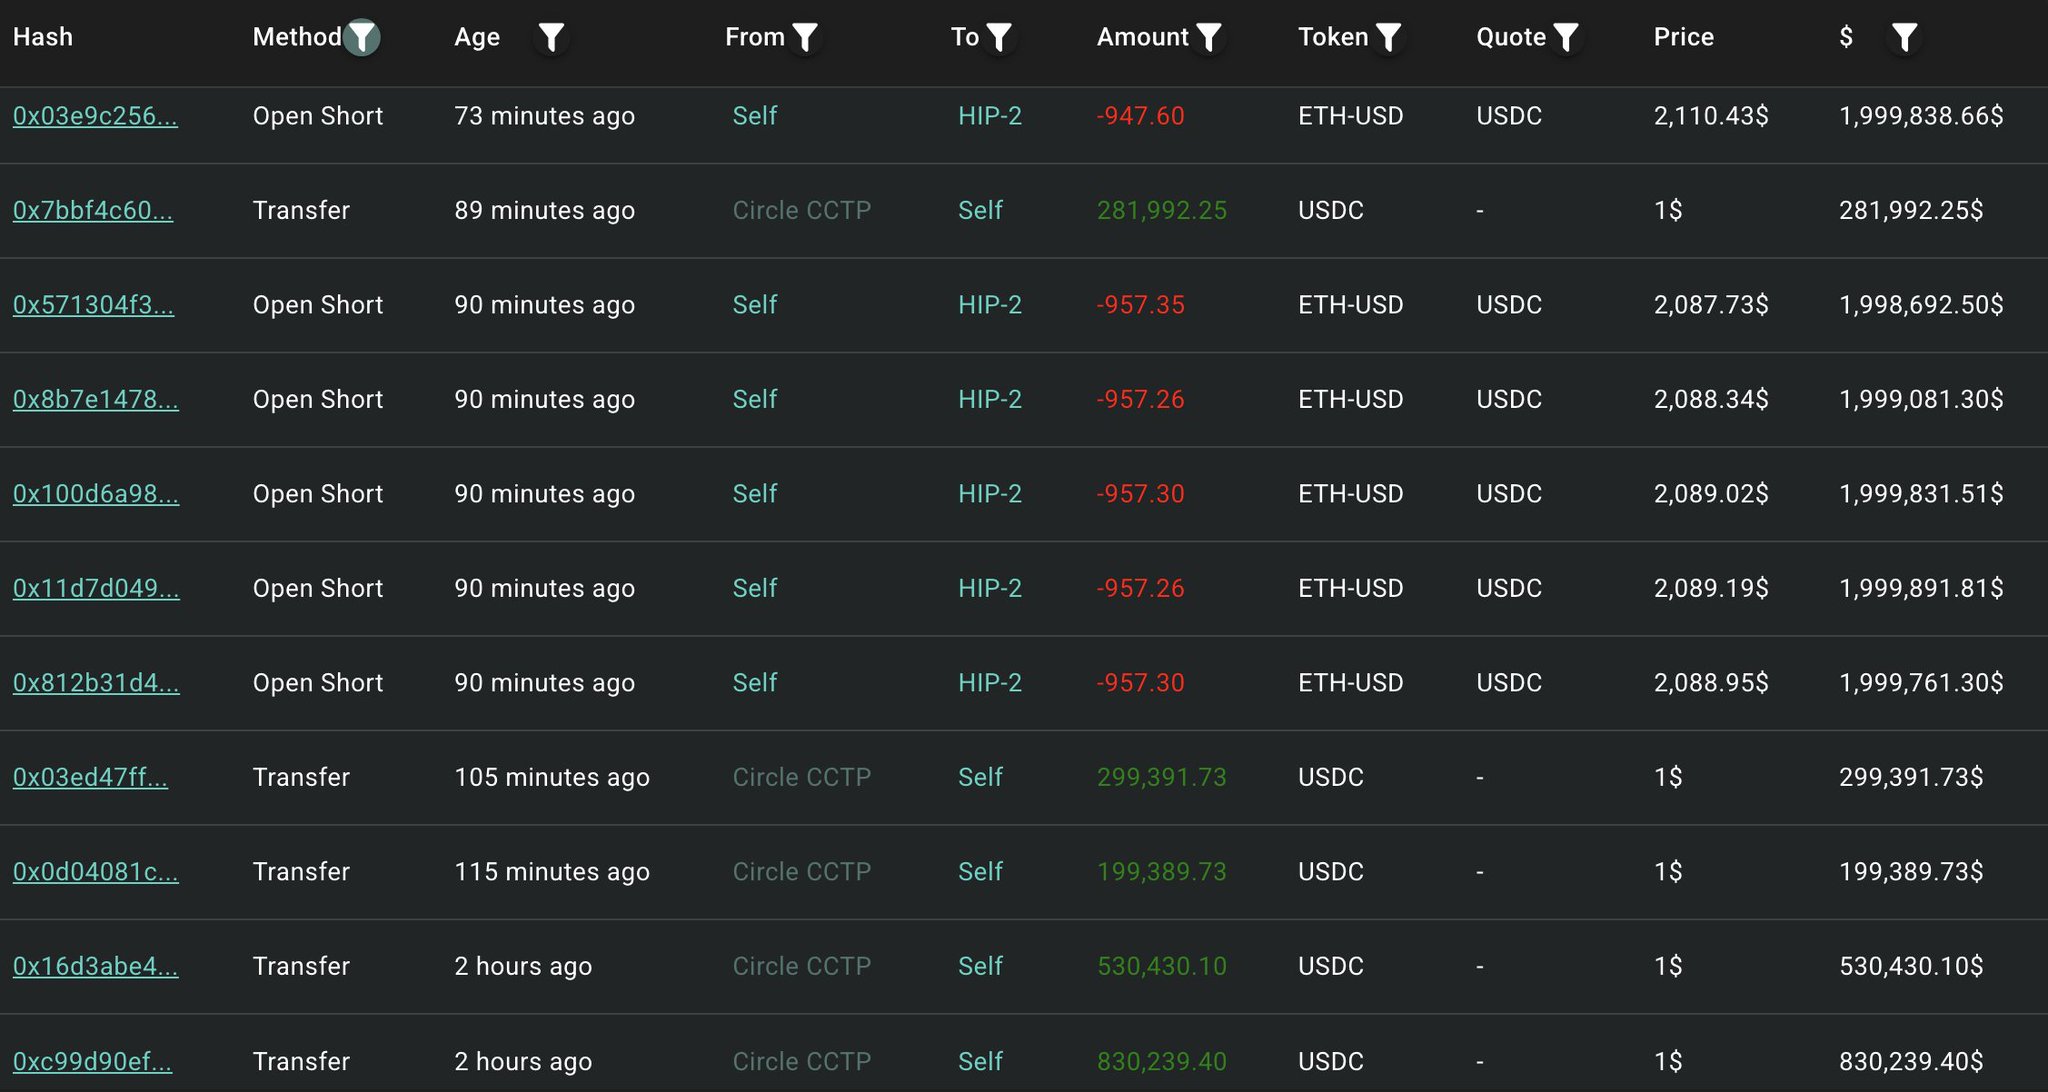
Task: Click the Hash column header
Action: tap(43, 38)
